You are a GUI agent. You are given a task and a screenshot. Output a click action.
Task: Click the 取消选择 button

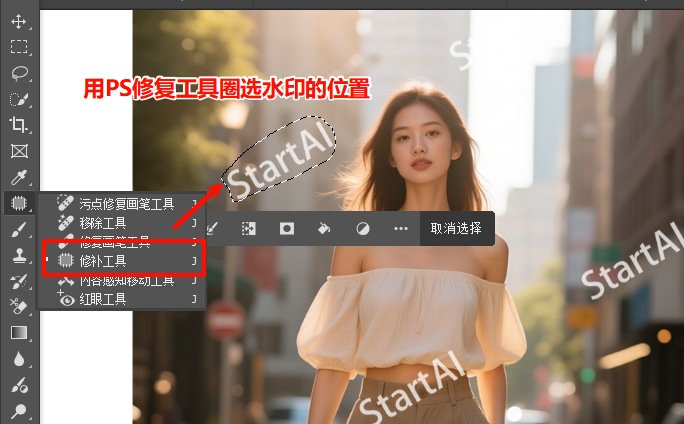point(456,228)
